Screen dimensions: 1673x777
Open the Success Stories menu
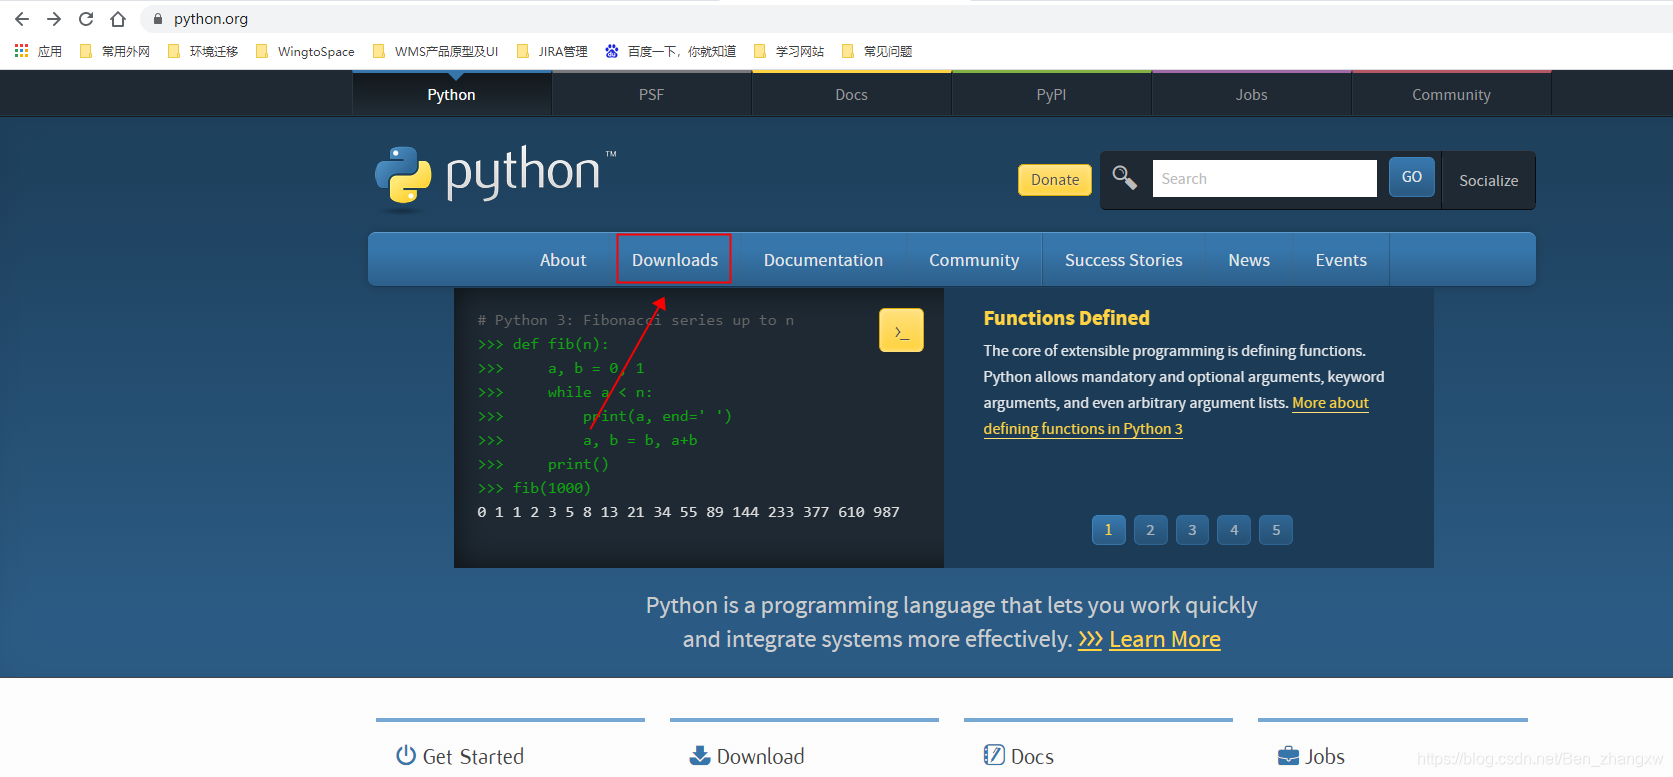pos(1124,260)
